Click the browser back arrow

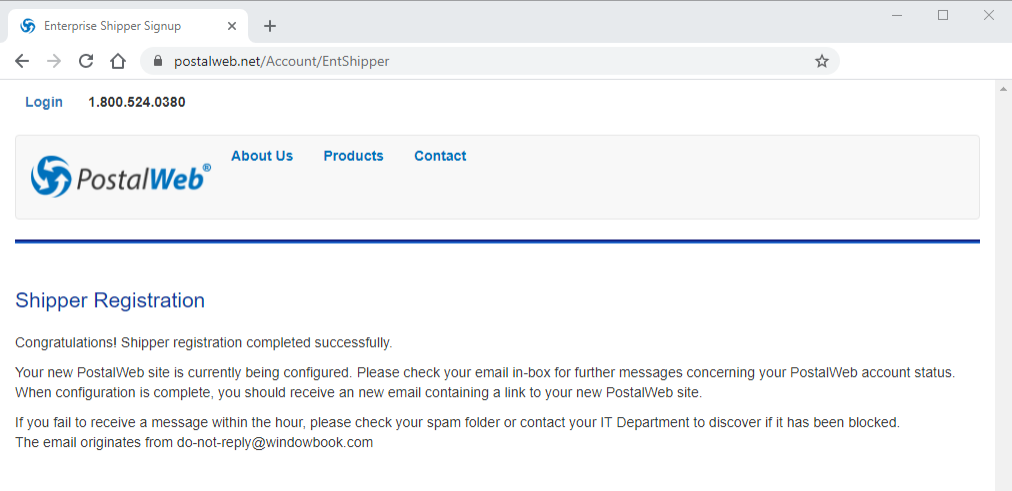coord(22,61)
